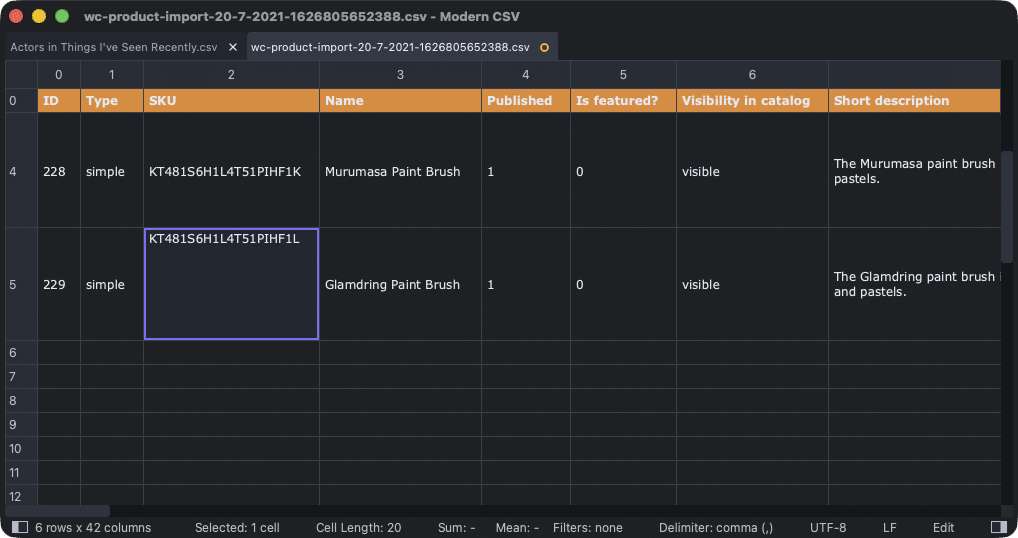Click the Edit mode status entry
The width and height of the screenshot is (1018, 538).
tap(943, 528)
